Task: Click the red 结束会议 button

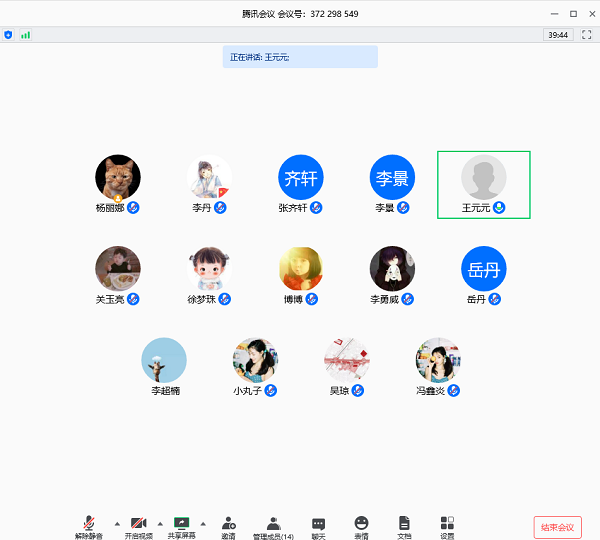Action: [557, 527]
